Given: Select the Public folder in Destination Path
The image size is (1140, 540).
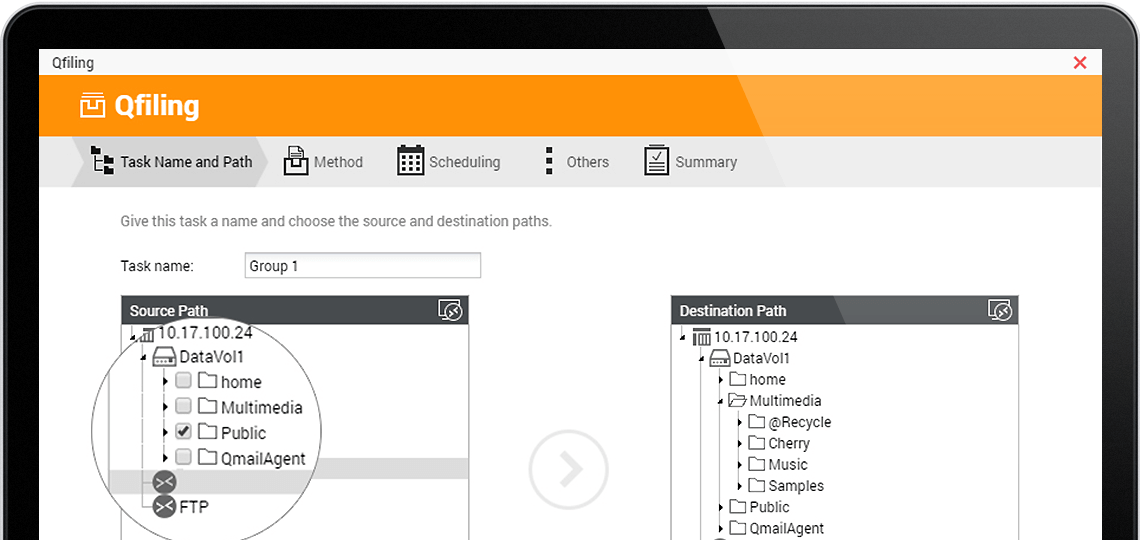Looking at the screenshot, I should (769, 507).
